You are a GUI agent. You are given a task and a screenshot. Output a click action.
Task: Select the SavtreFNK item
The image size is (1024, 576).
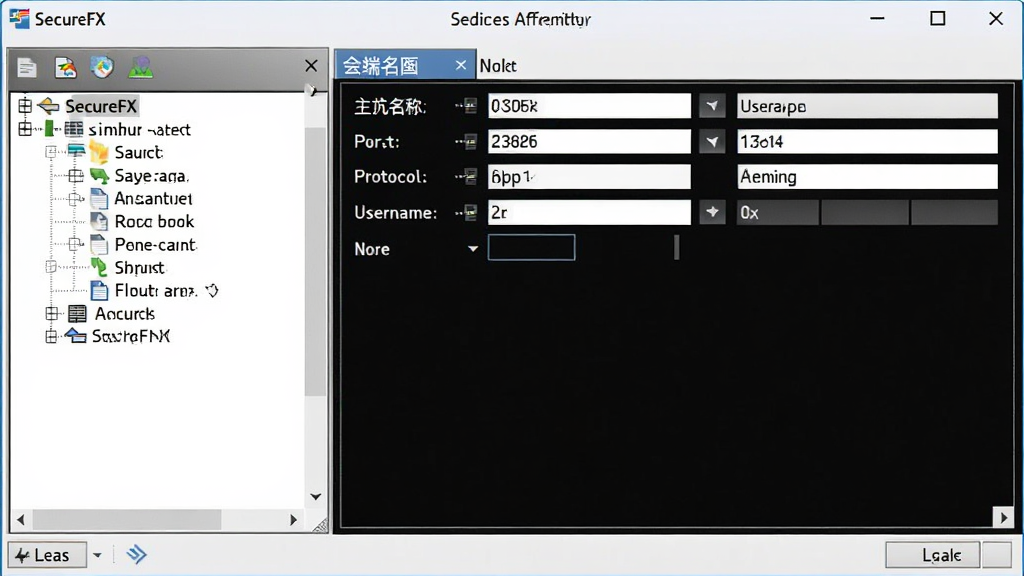point(131,336)
